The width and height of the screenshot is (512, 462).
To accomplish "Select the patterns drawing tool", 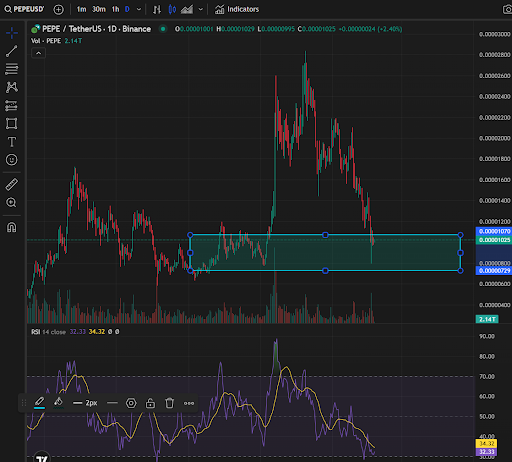I will pos(12,87).
